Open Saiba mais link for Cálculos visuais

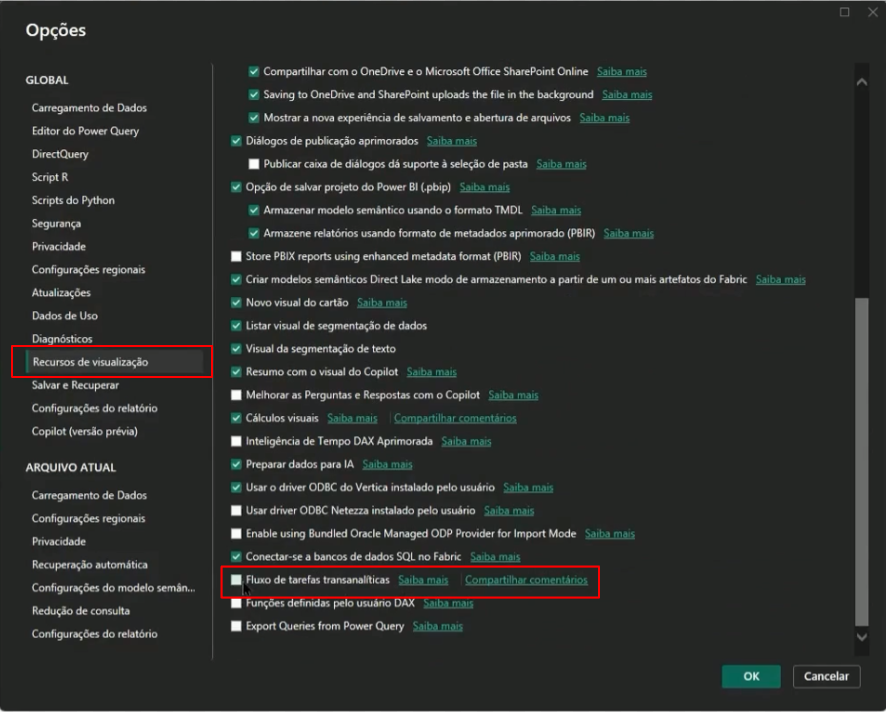tap(352, 418)
